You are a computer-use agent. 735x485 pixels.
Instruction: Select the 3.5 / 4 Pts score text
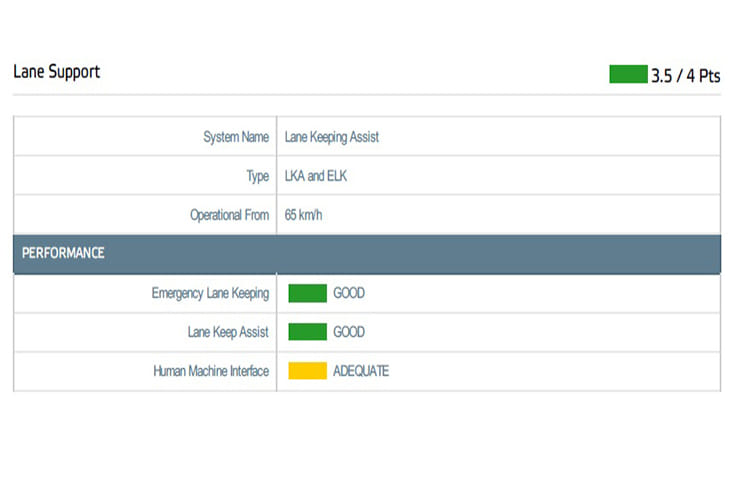(x=686, y=76)
